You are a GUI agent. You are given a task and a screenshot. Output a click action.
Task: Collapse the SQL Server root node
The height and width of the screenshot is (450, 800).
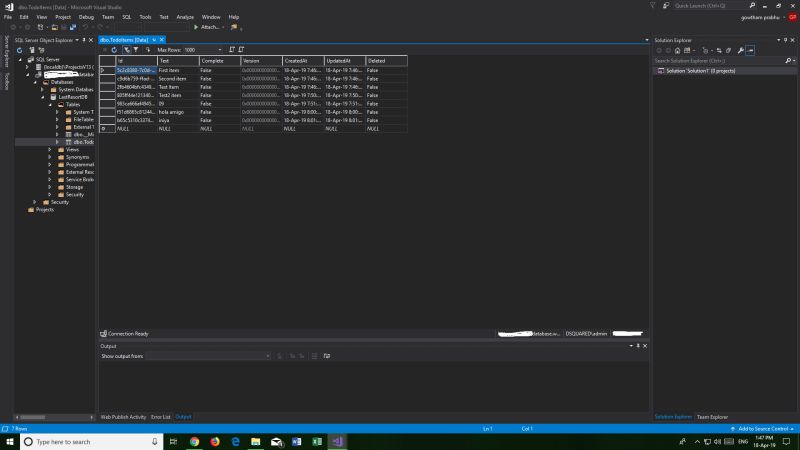[x=20, y=60]
